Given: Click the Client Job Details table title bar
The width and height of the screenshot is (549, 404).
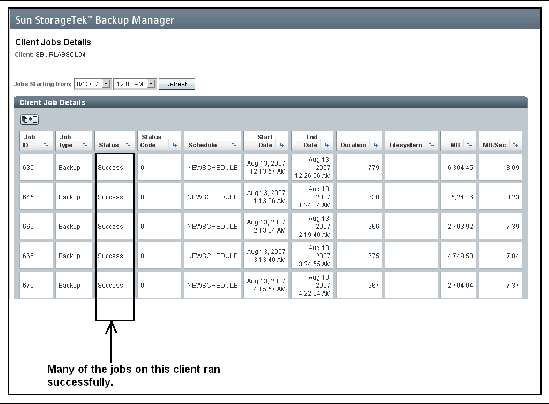Looking at the screenshot, I should (271, 103).
